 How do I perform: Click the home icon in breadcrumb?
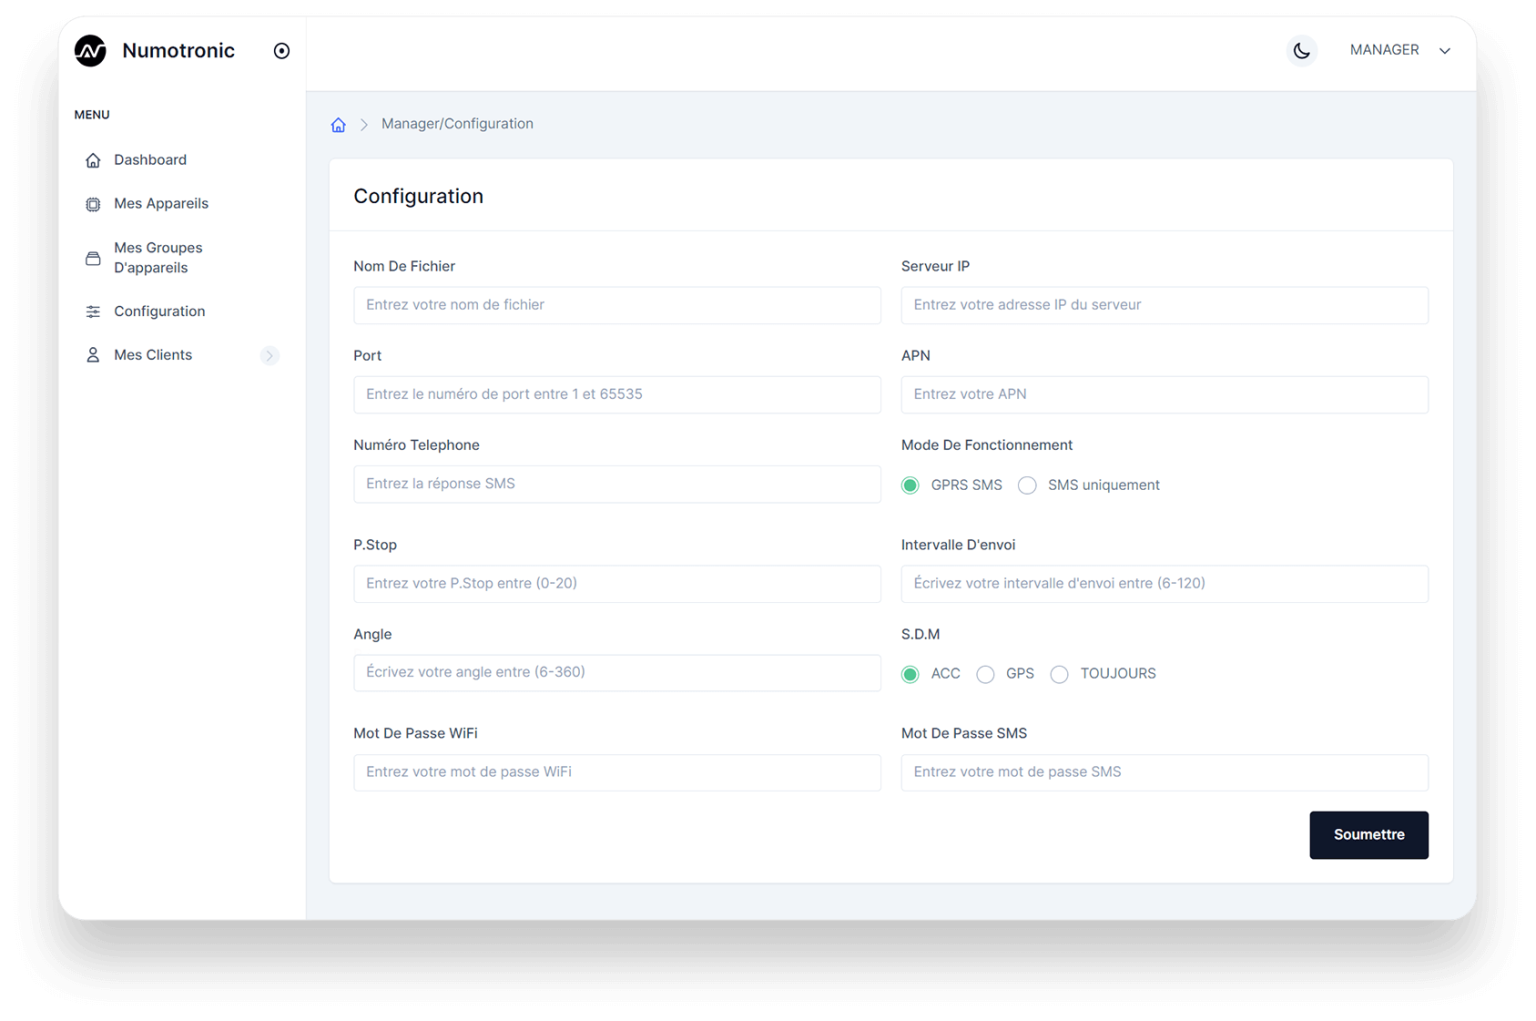click(x=338, y=125)
